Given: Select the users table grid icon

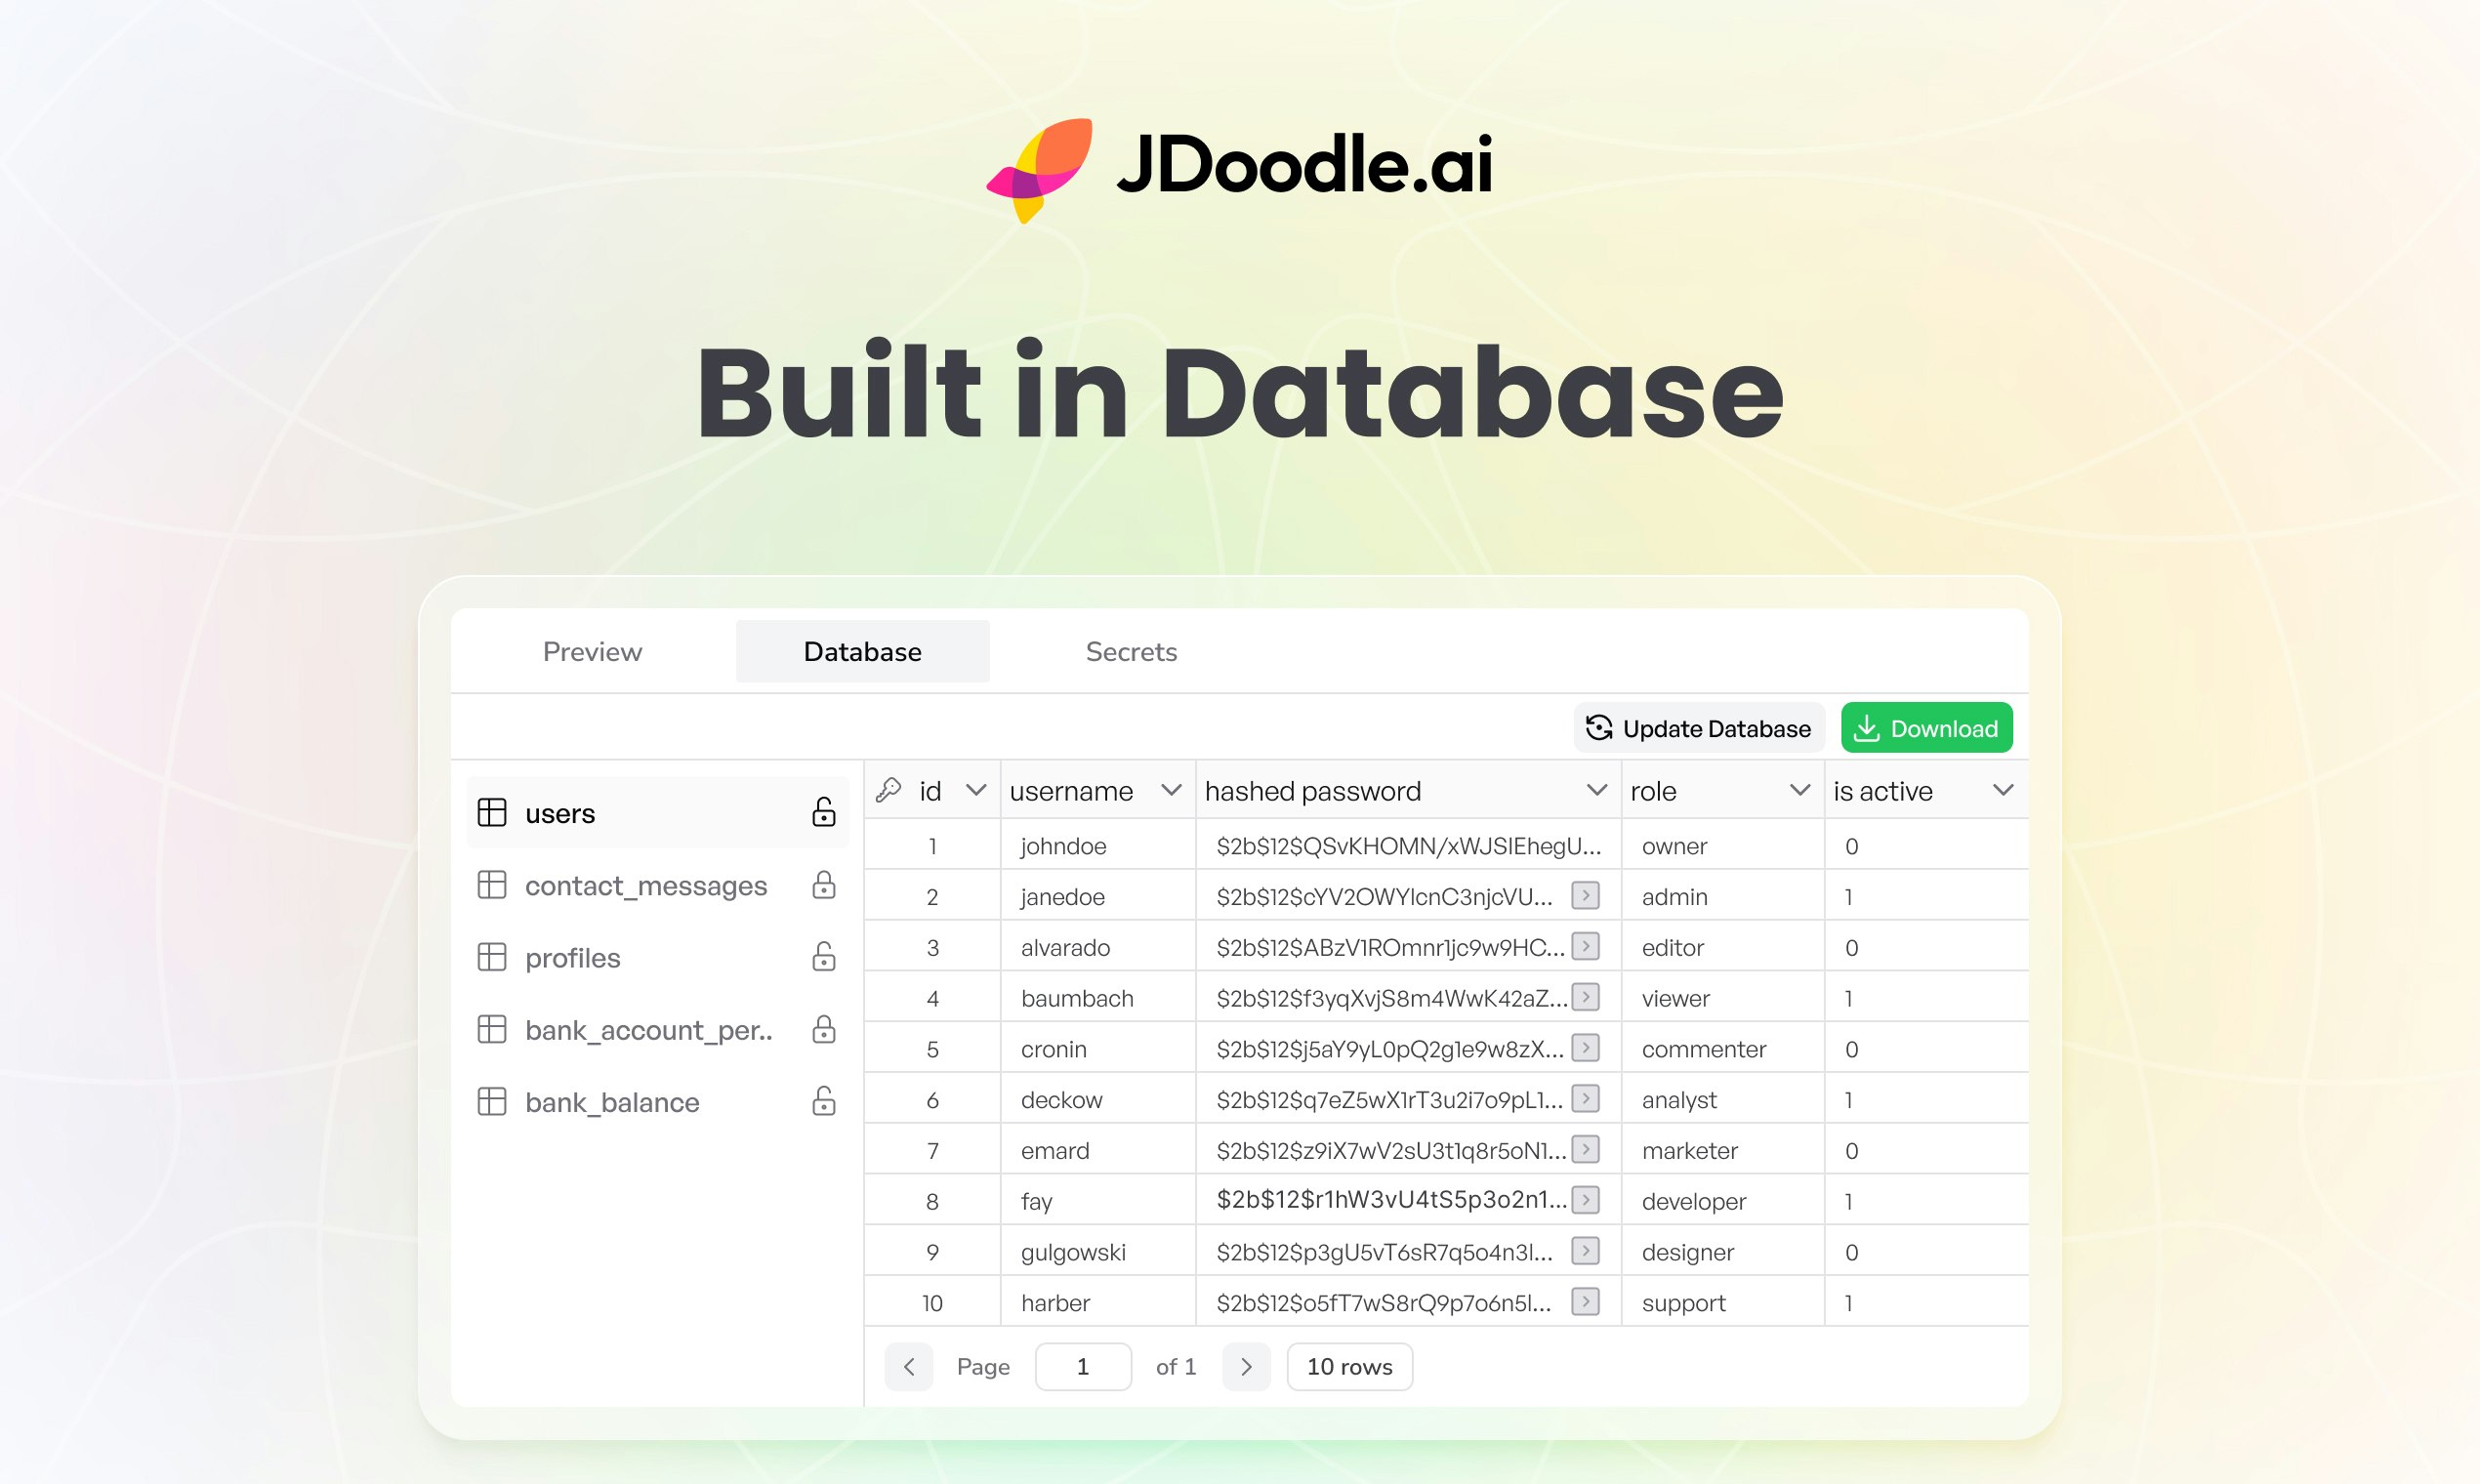Looking at the screenshot, I should tap(493, 812).
